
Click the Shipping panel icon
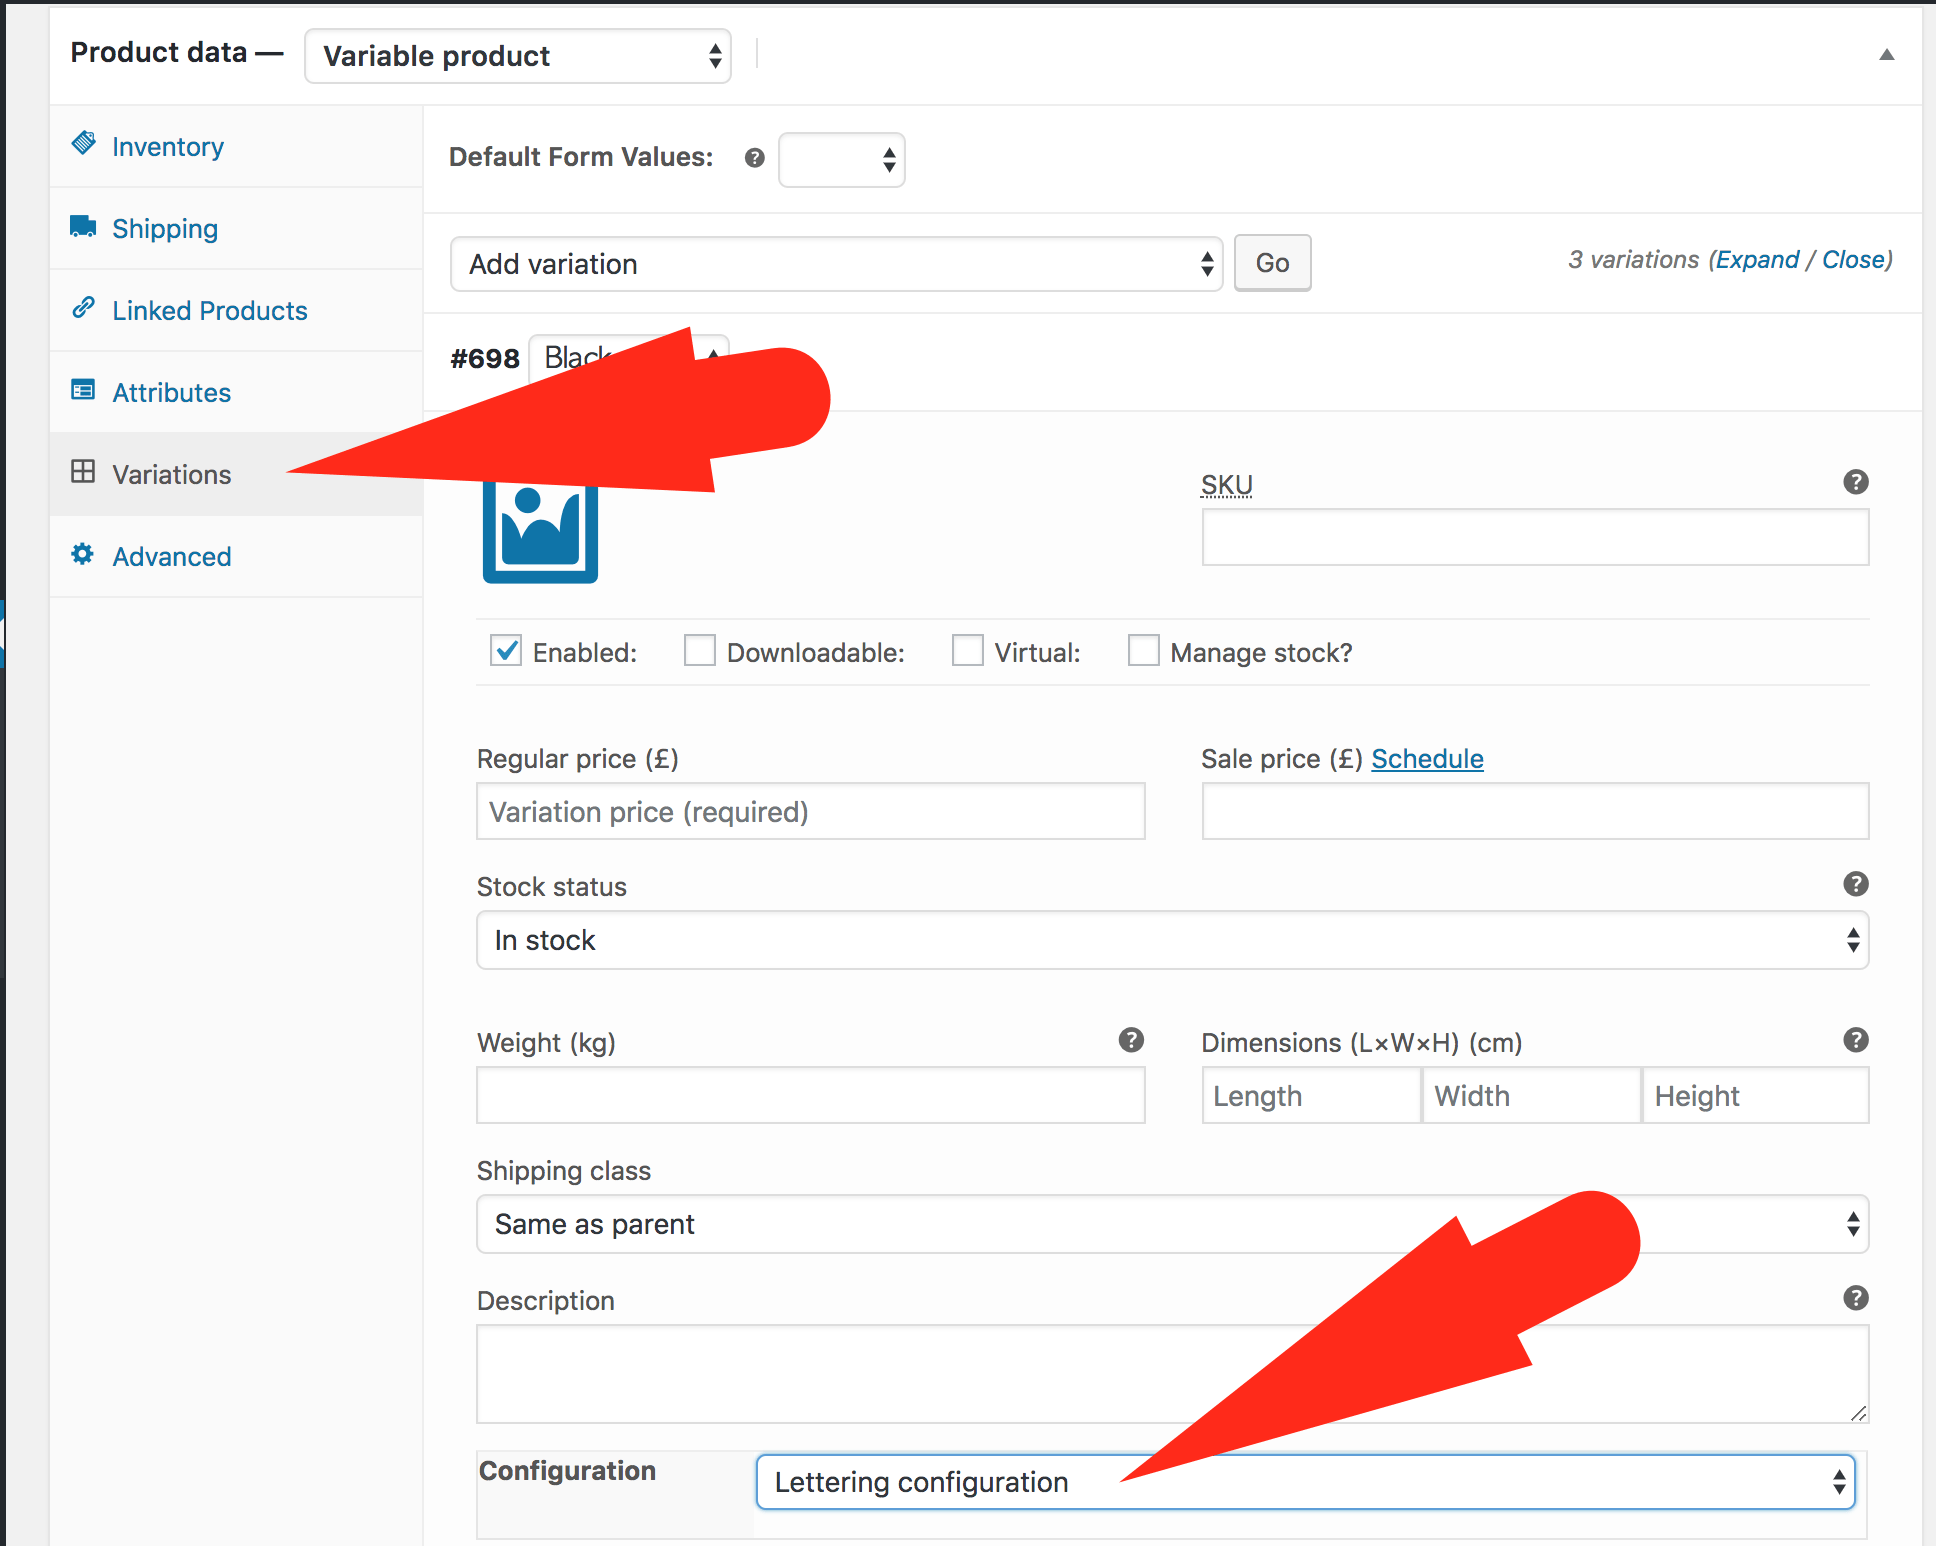tap(85, 227)
